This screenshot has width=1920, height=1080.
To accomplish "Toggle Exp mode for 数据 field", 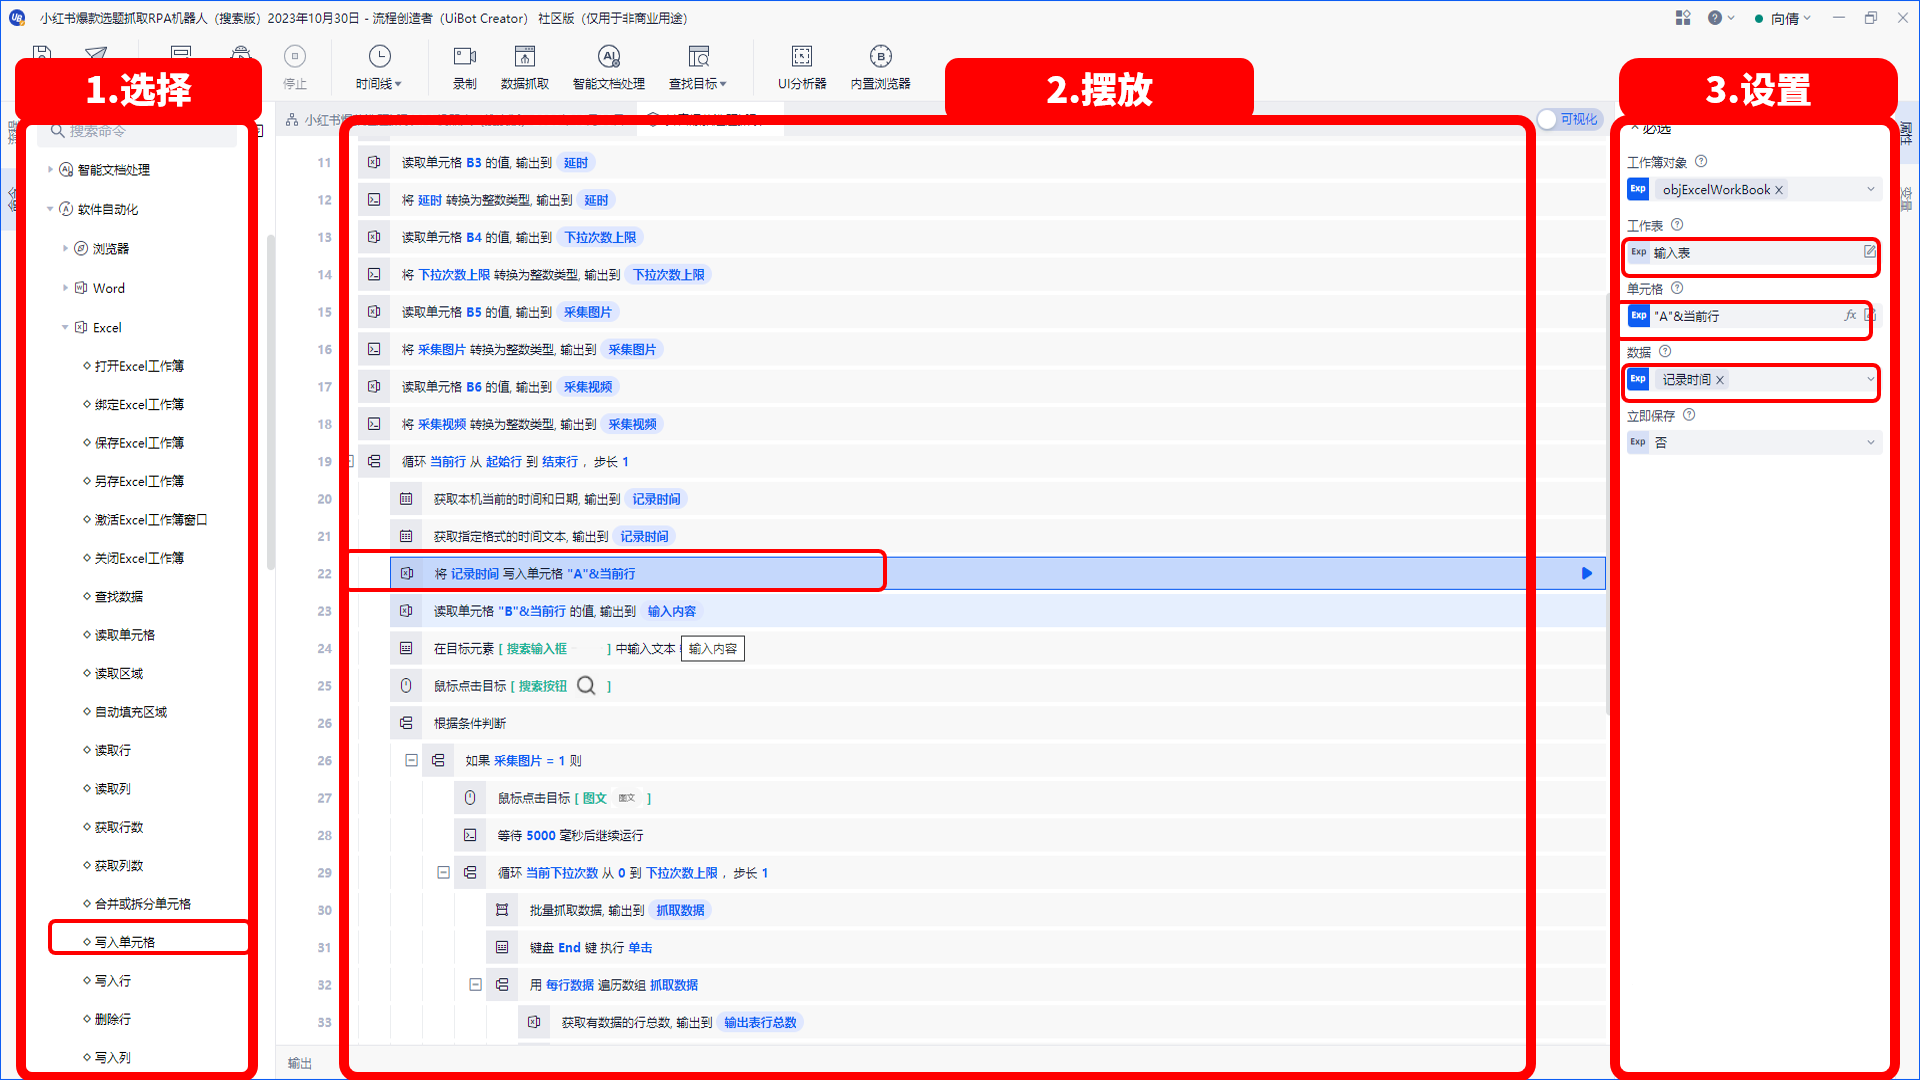I will pos(1638,379).
